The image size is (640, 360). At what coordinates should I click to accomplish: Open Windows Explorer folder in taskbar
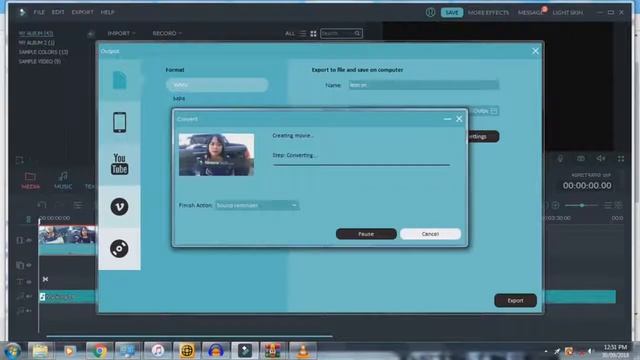(x=40, y=351)
